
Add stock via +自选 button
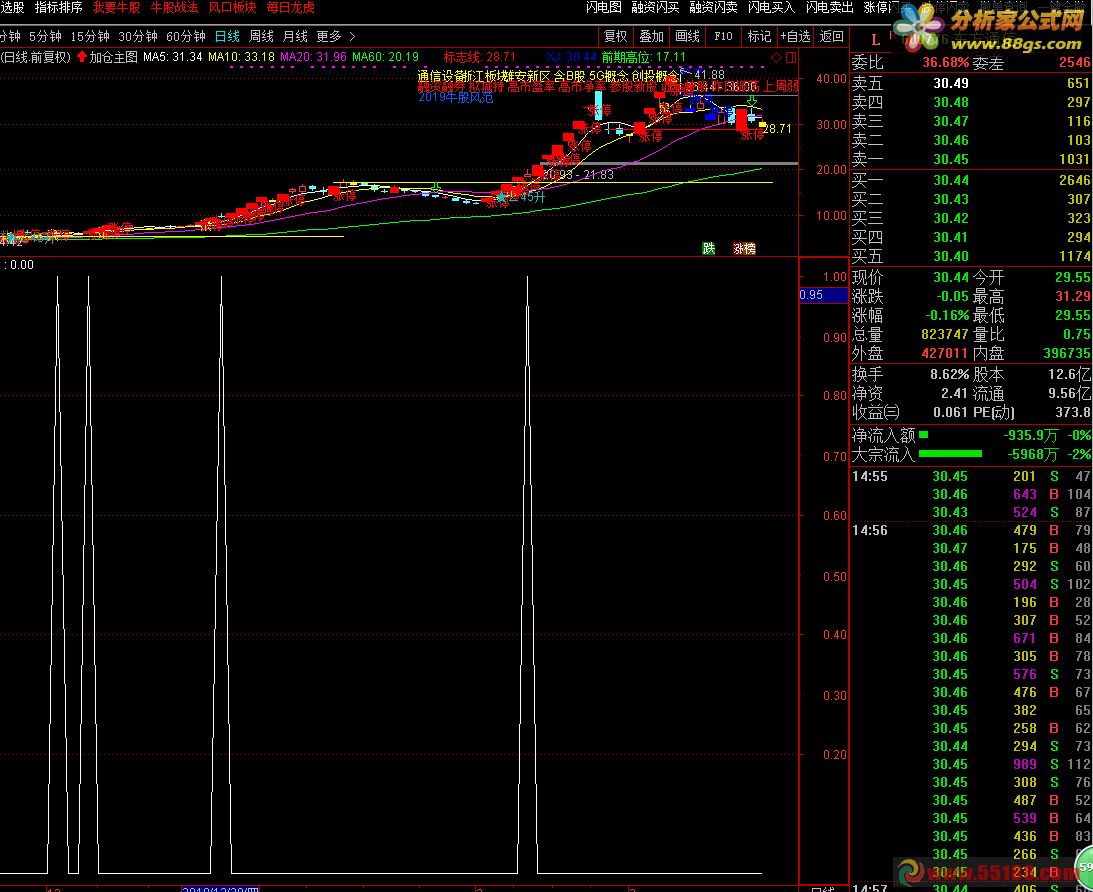coord(795,36)
